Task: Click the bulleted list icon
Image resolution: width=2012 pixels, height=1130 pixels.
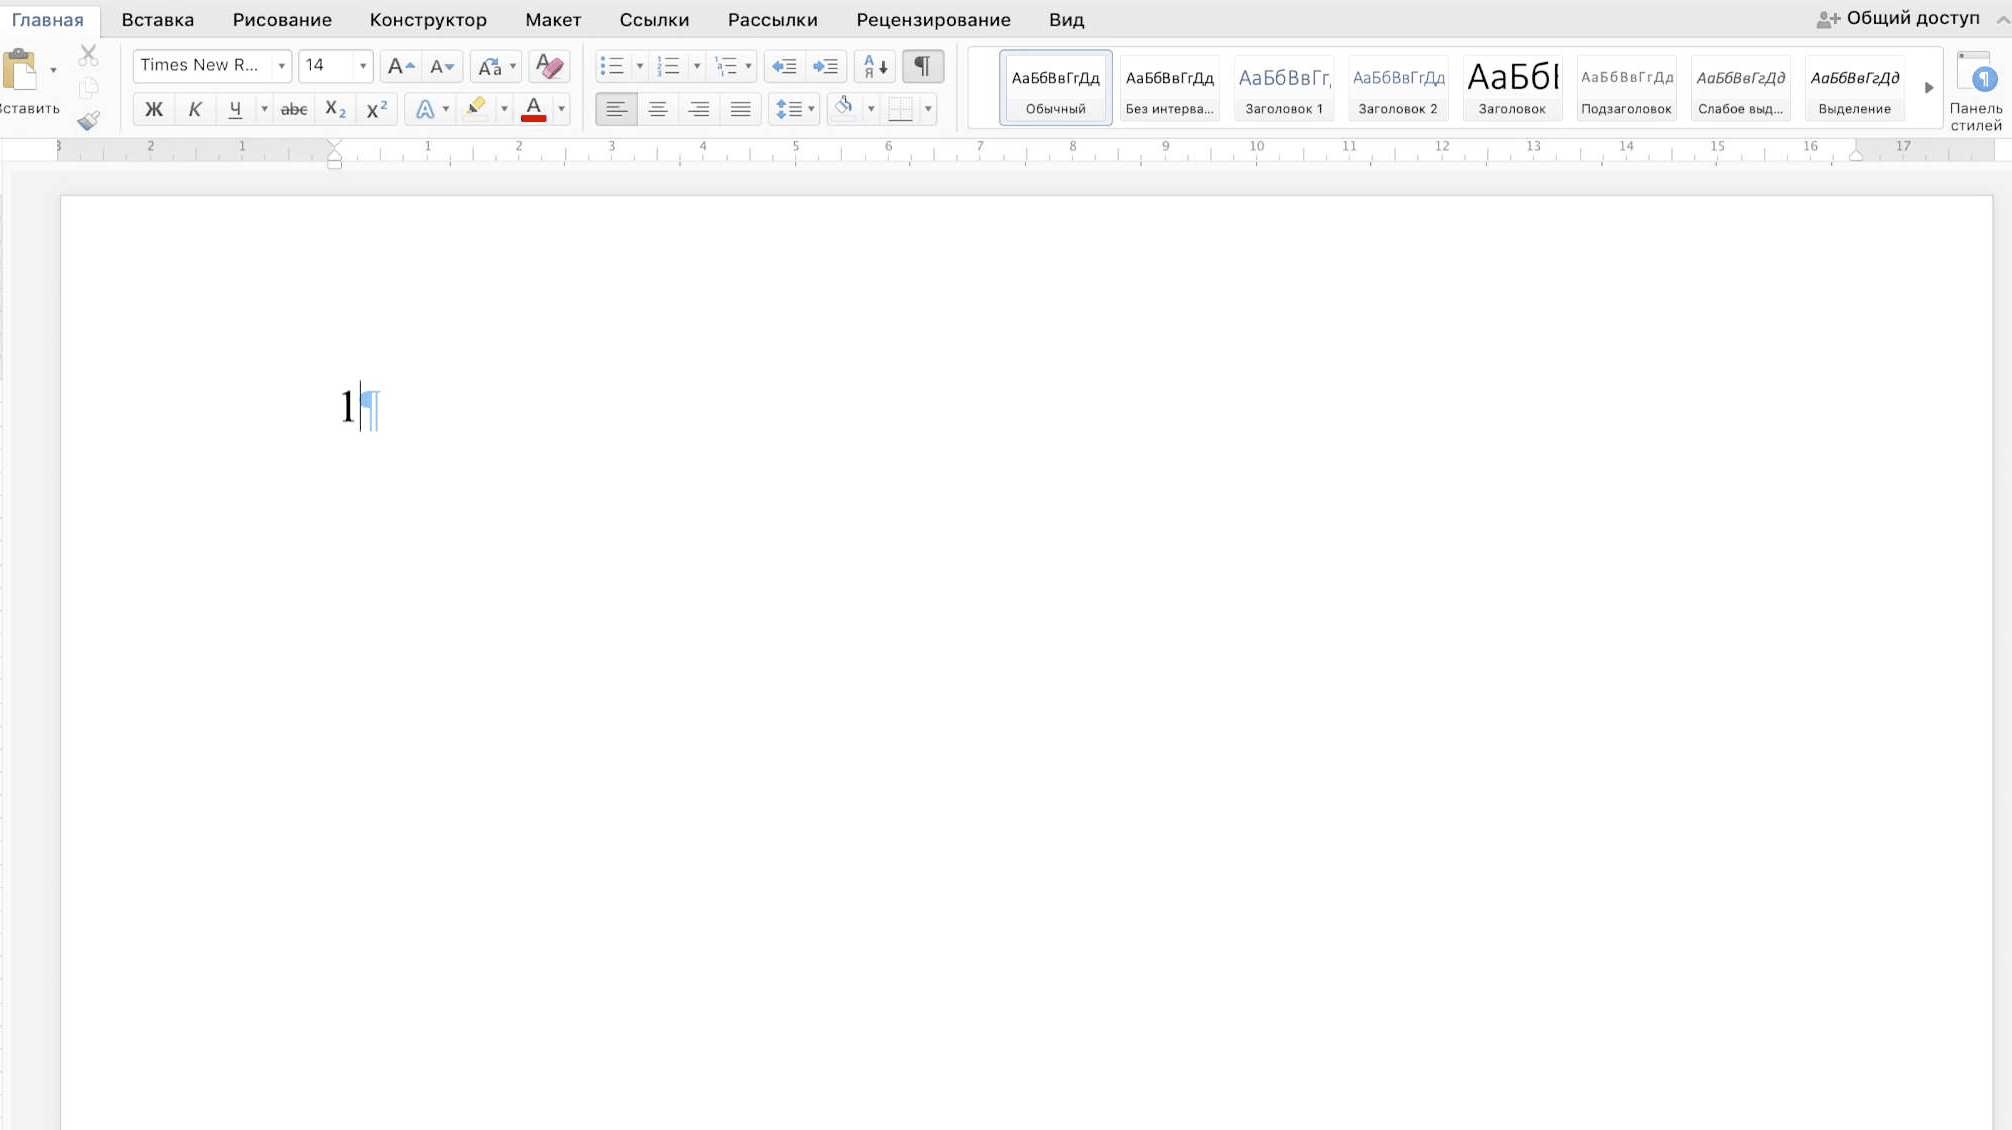Action: (611, 66)
